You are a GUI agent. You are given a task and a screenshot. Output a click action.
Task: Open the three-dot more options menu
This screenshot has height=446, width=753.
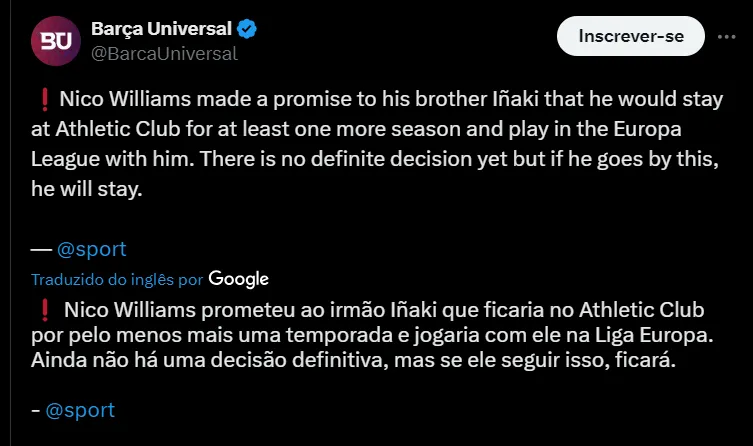722,36
